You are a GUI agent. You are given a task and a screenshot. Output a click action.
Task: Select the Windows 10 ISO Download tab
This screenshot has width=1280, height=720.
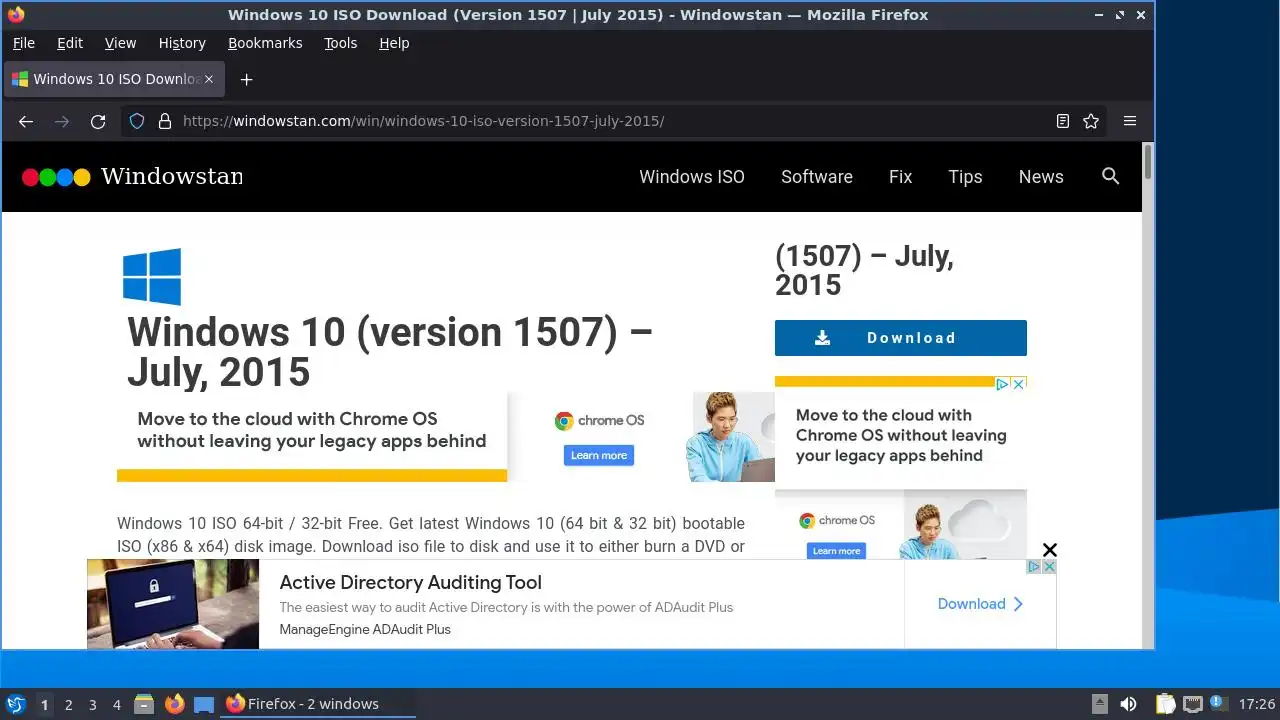click(114, 79)
